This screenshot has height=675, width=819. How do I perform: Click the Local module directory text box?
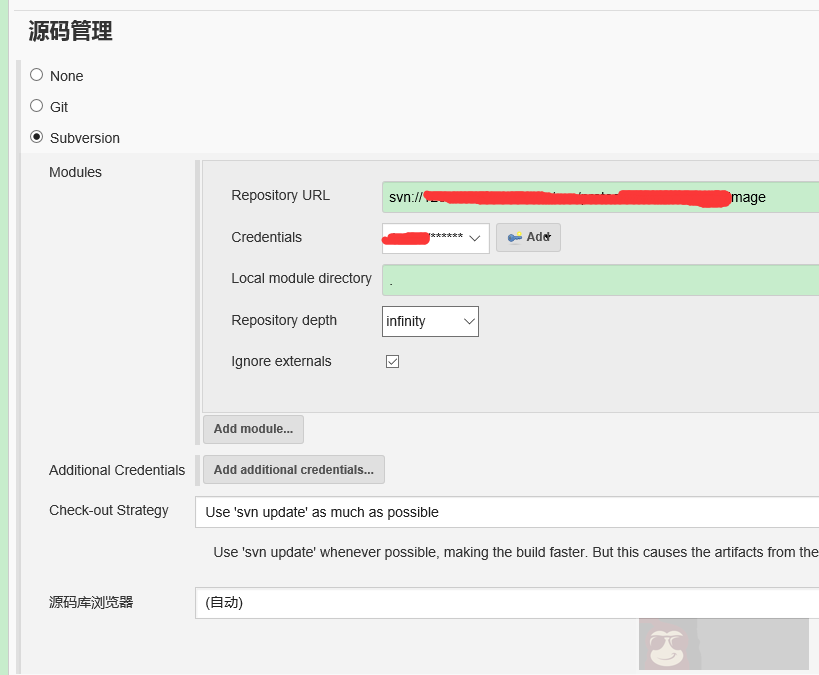[600, 280]
